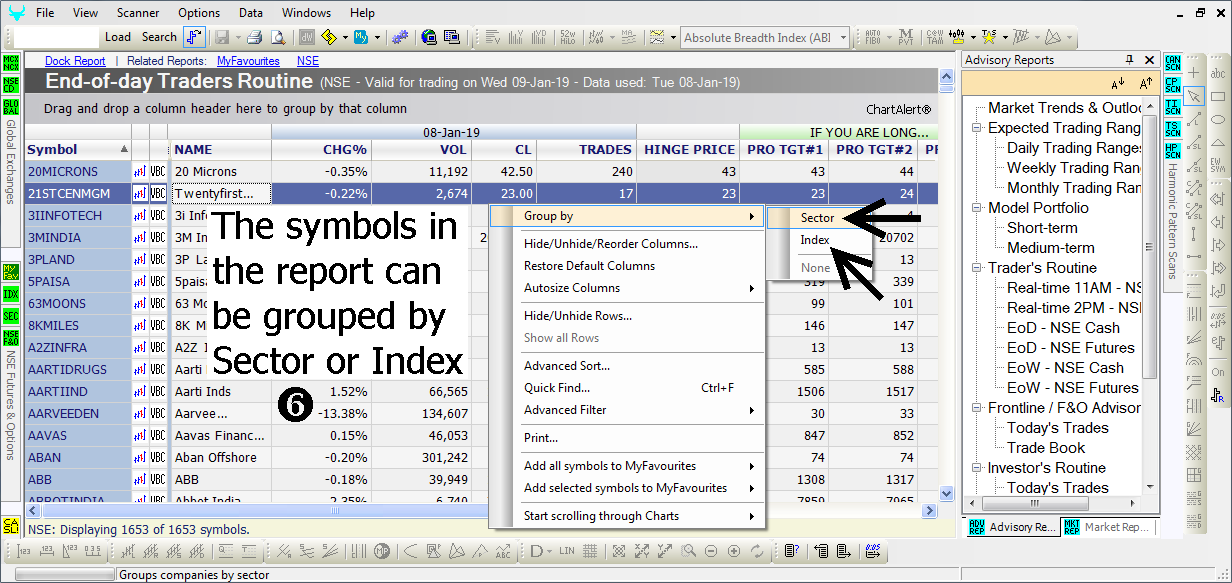Open the CP SCN scanner icon

point(1173,84)
